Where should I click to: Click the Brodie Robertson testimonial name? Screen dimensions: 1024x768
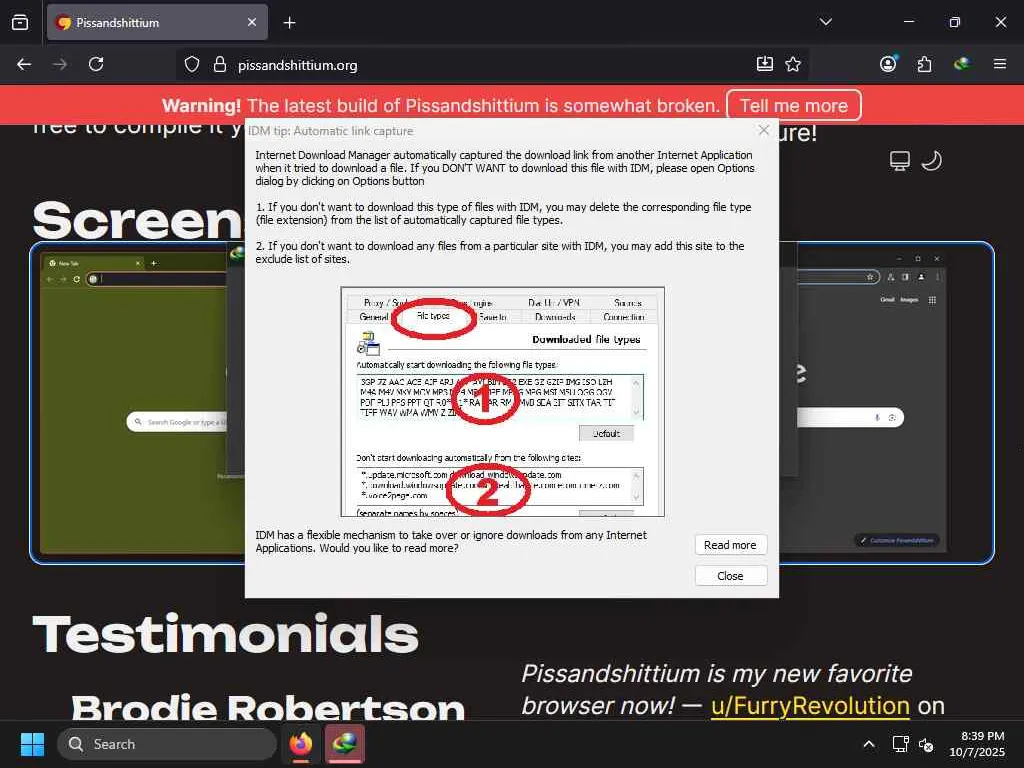[x=268, y=707]
